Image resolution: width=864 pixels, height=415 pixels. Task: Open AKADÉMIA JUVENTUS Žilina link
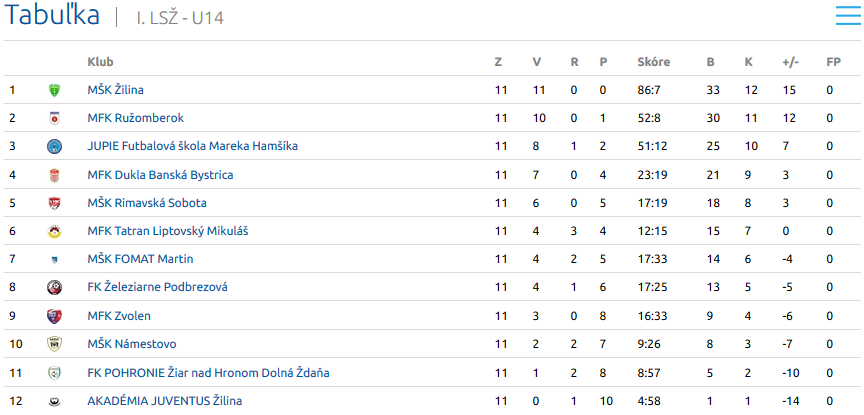point(165,401)
